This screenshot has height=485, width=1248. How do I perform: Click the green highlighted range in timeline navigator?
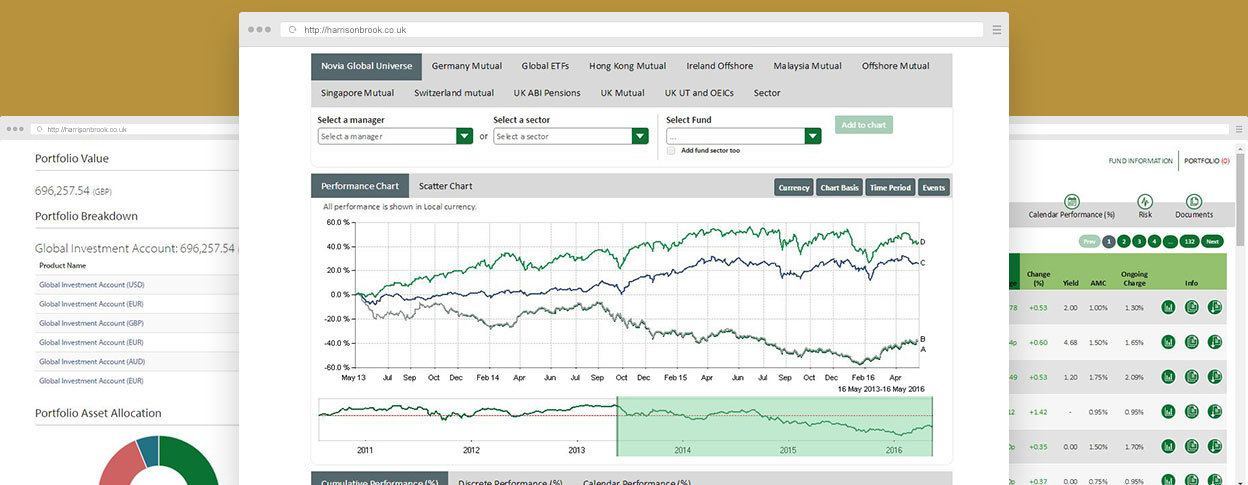[775, 427]
